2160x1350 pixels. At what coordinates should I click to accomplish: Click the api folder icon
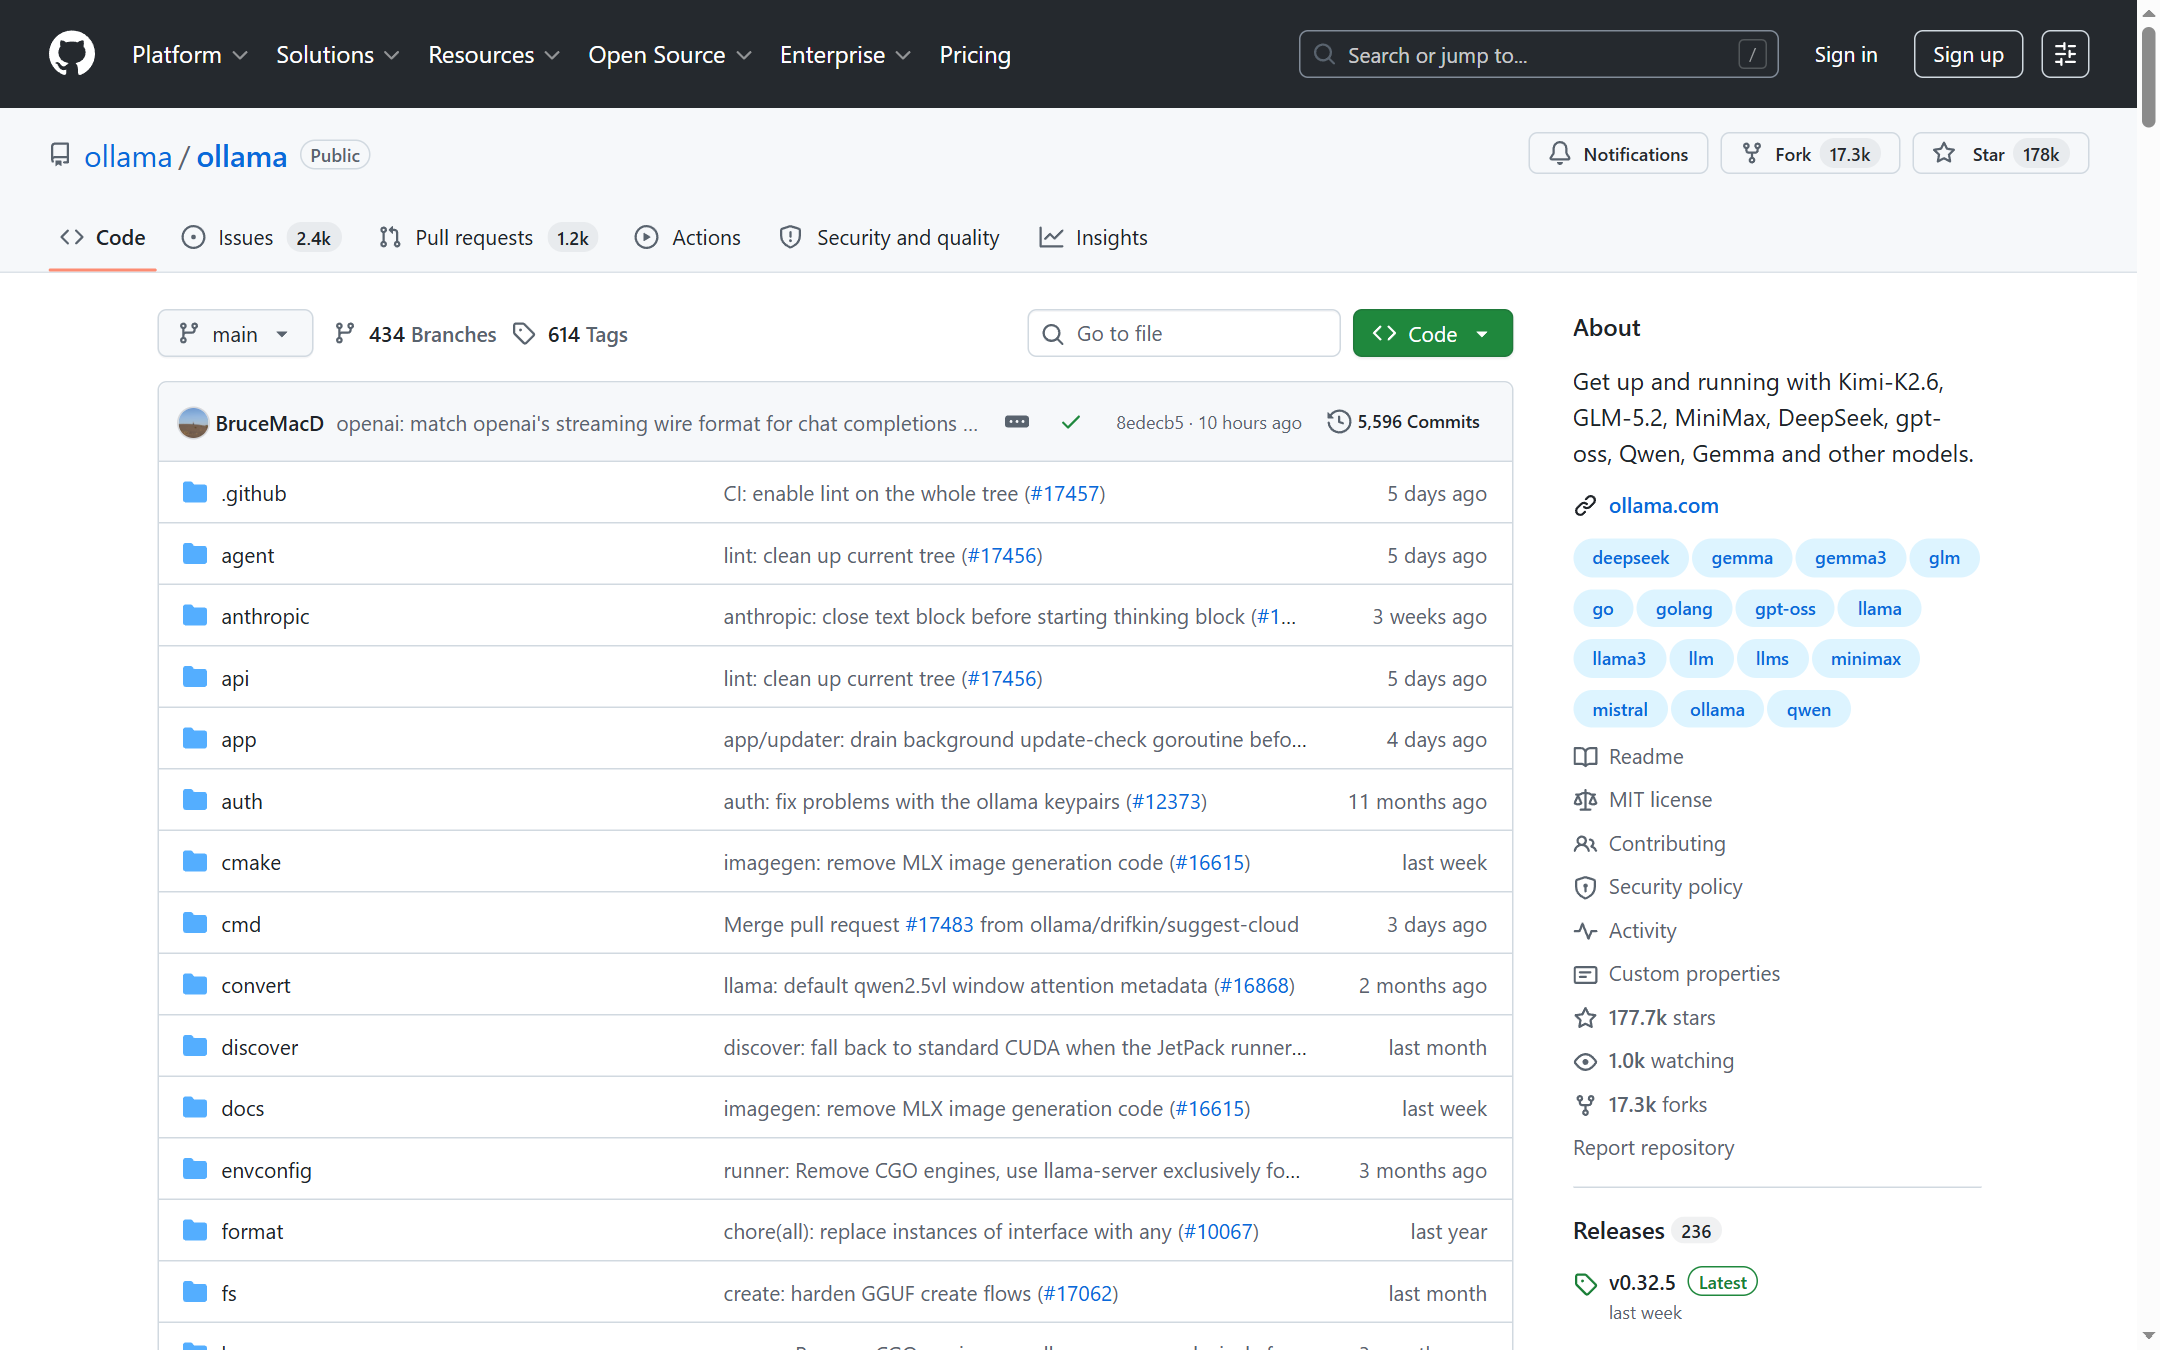195,678
